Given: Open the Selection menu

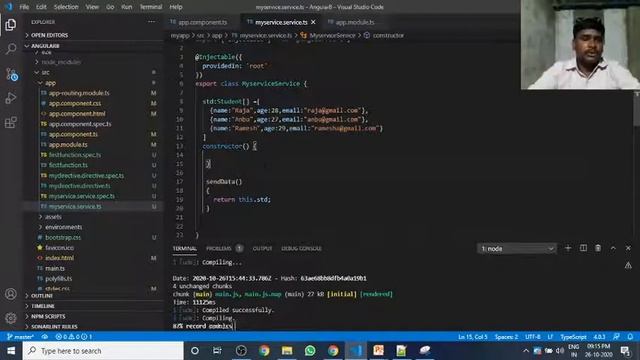Looking at the screenshot, I should [x=66, y=7].
